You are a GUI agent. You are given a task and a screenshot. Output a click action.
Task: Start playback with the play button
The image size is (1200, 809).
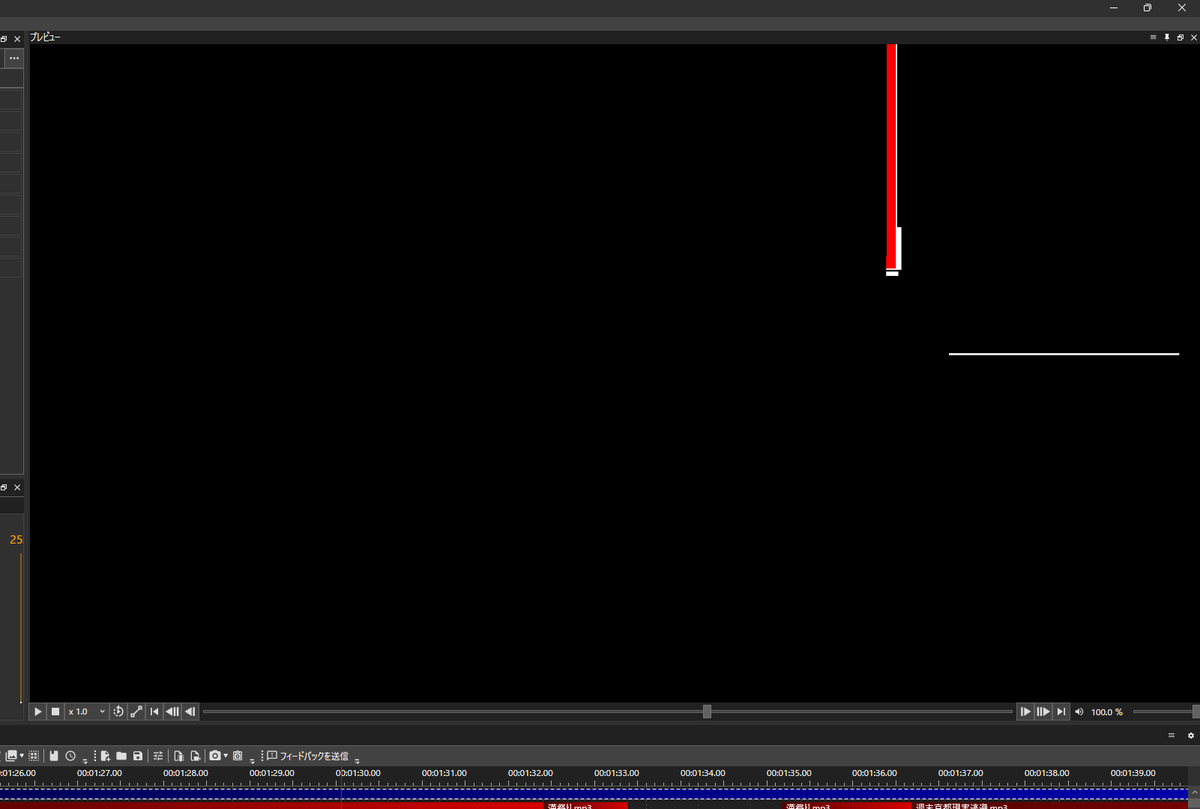(38, 712)
